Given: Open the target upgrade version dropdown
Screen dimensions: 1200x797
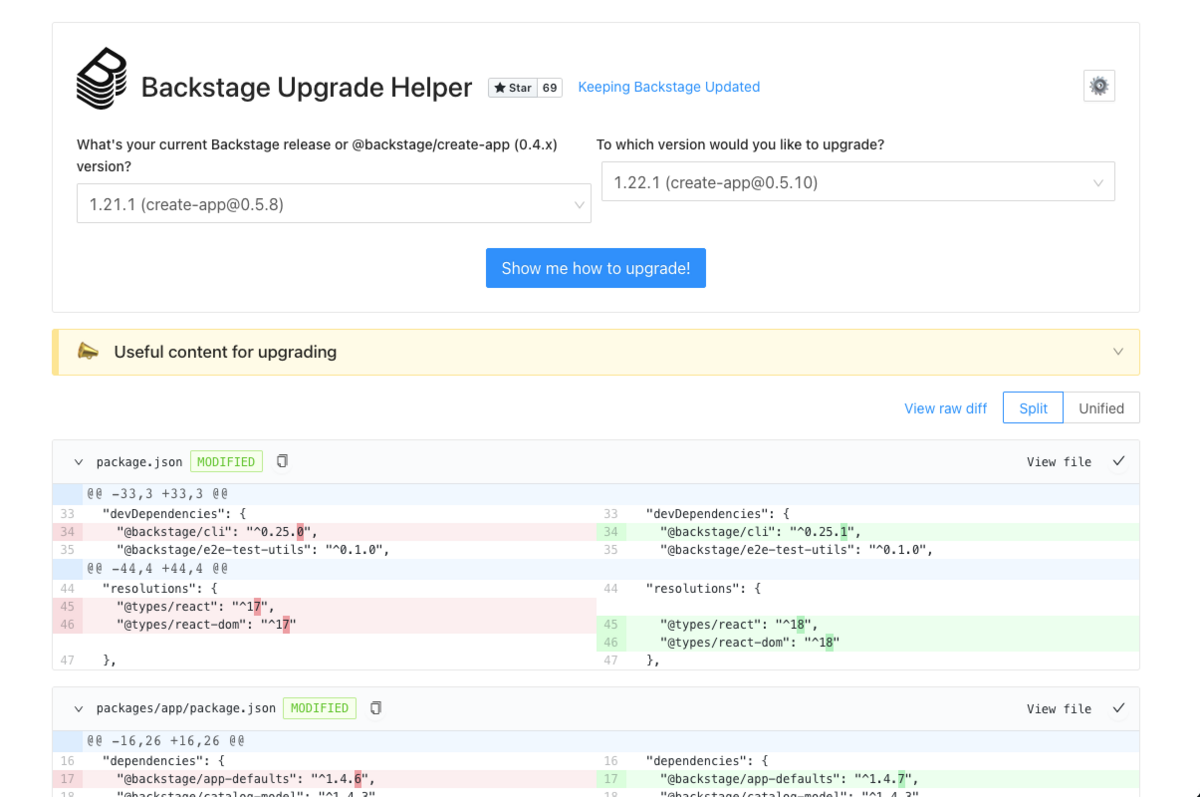Looking at the screenshot, I should [857, 183].
